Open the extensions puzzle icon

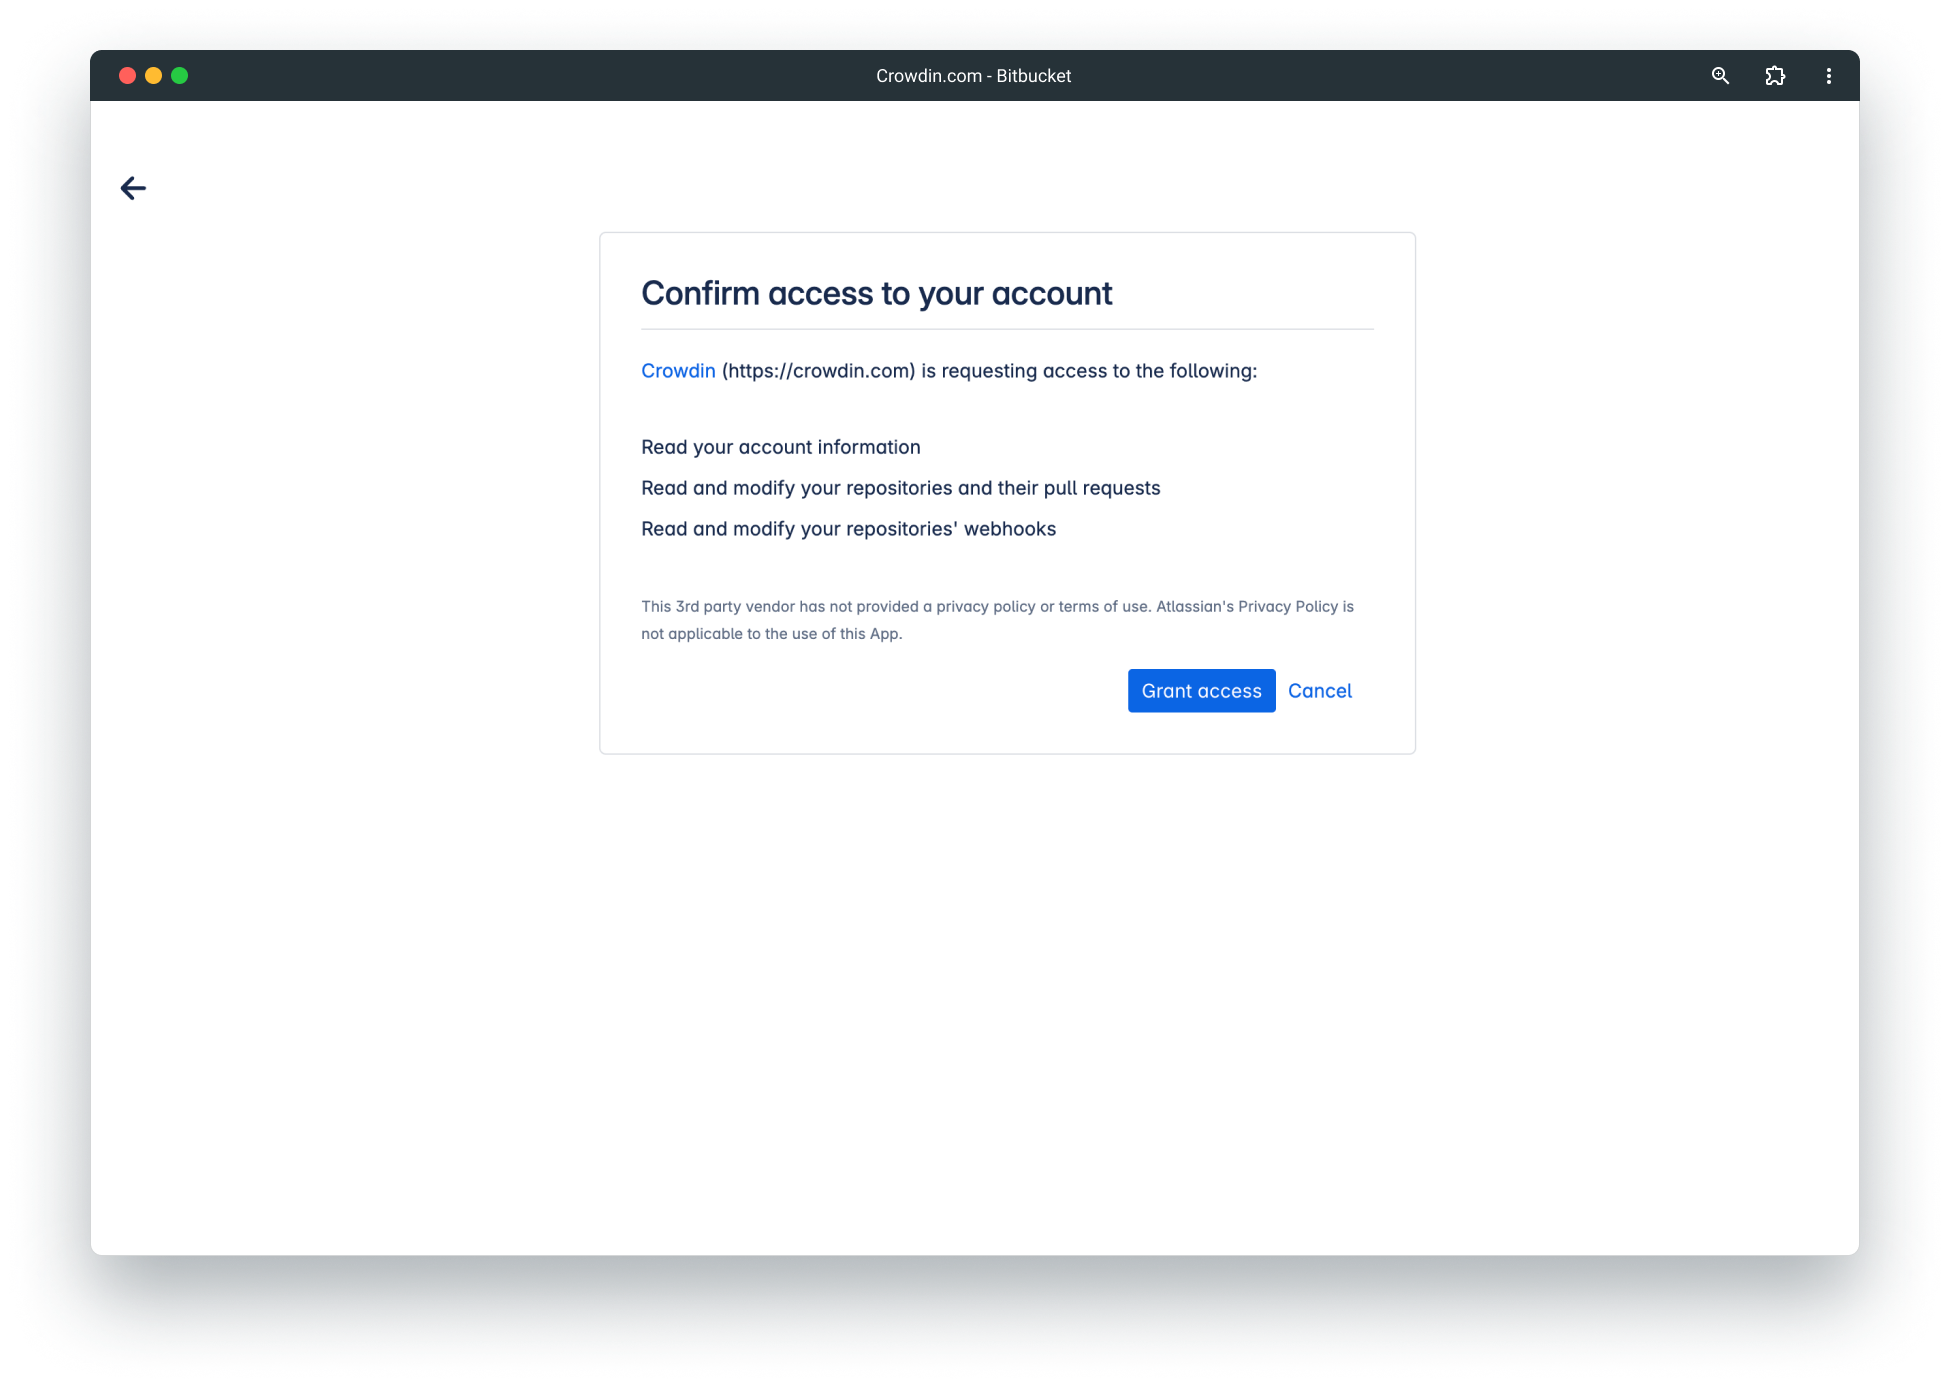pyautogui.click(x=1775, y=76)
